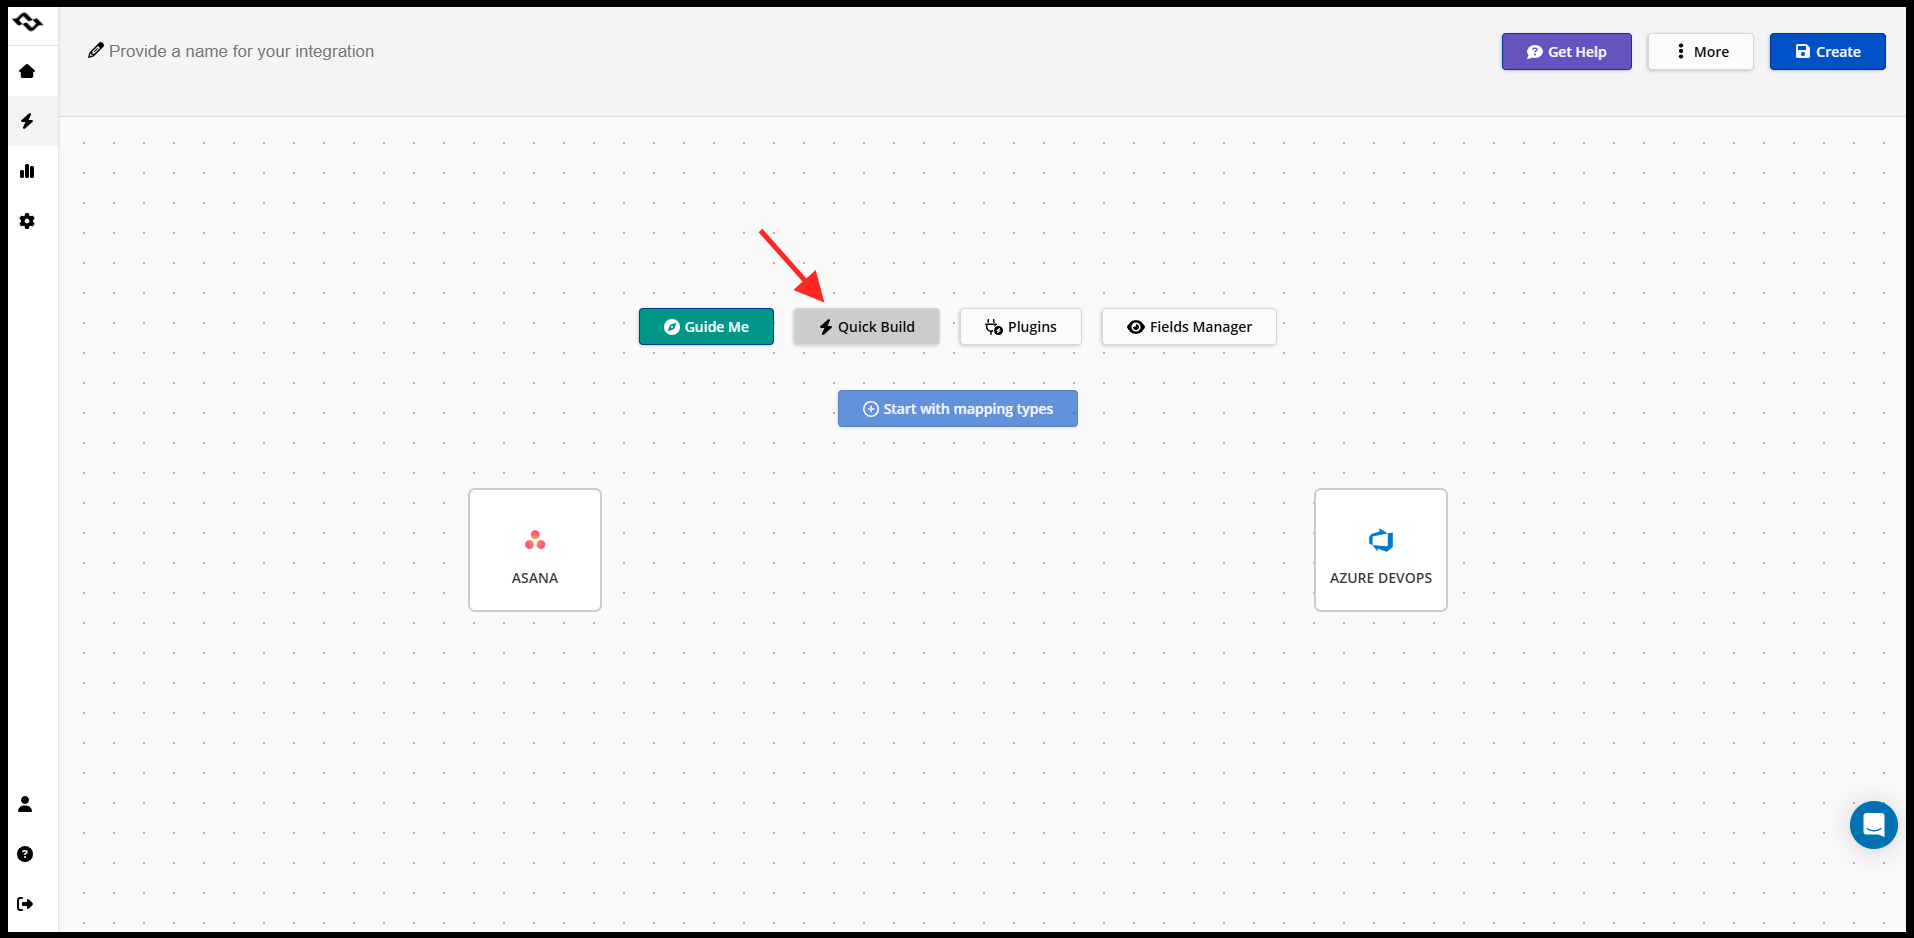Click the sign out icon in the sidebar
1914x938 pixels.
coord(24,904)
